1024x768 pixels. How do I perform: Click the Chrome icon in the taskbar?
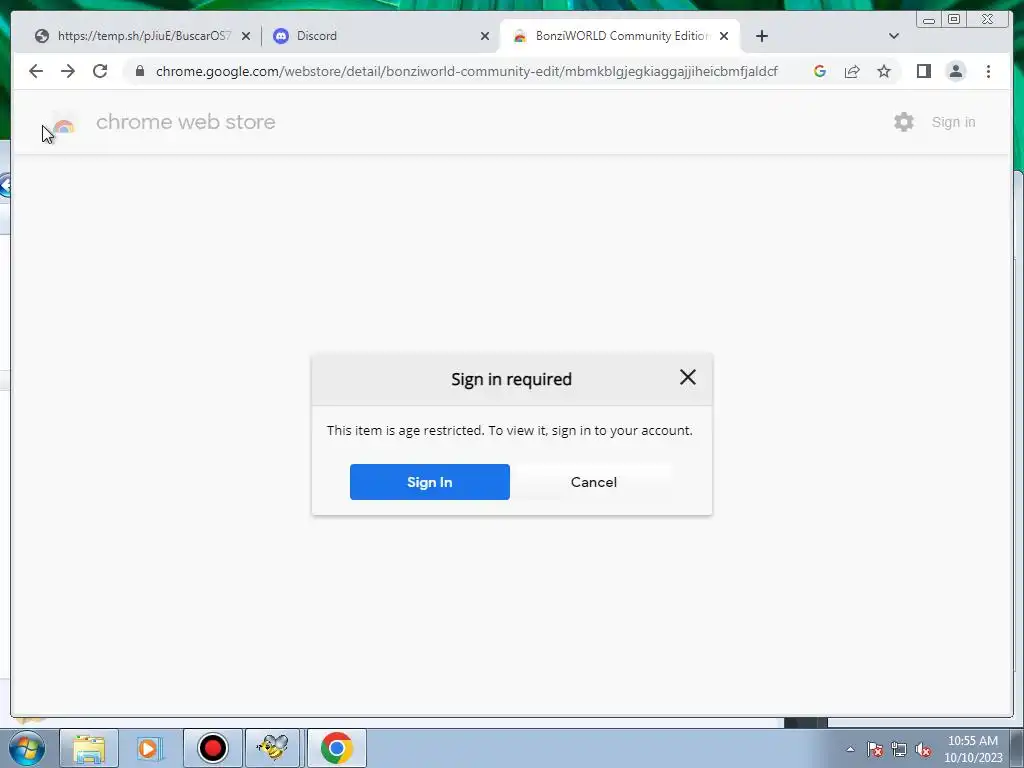[x=337, y=748]
